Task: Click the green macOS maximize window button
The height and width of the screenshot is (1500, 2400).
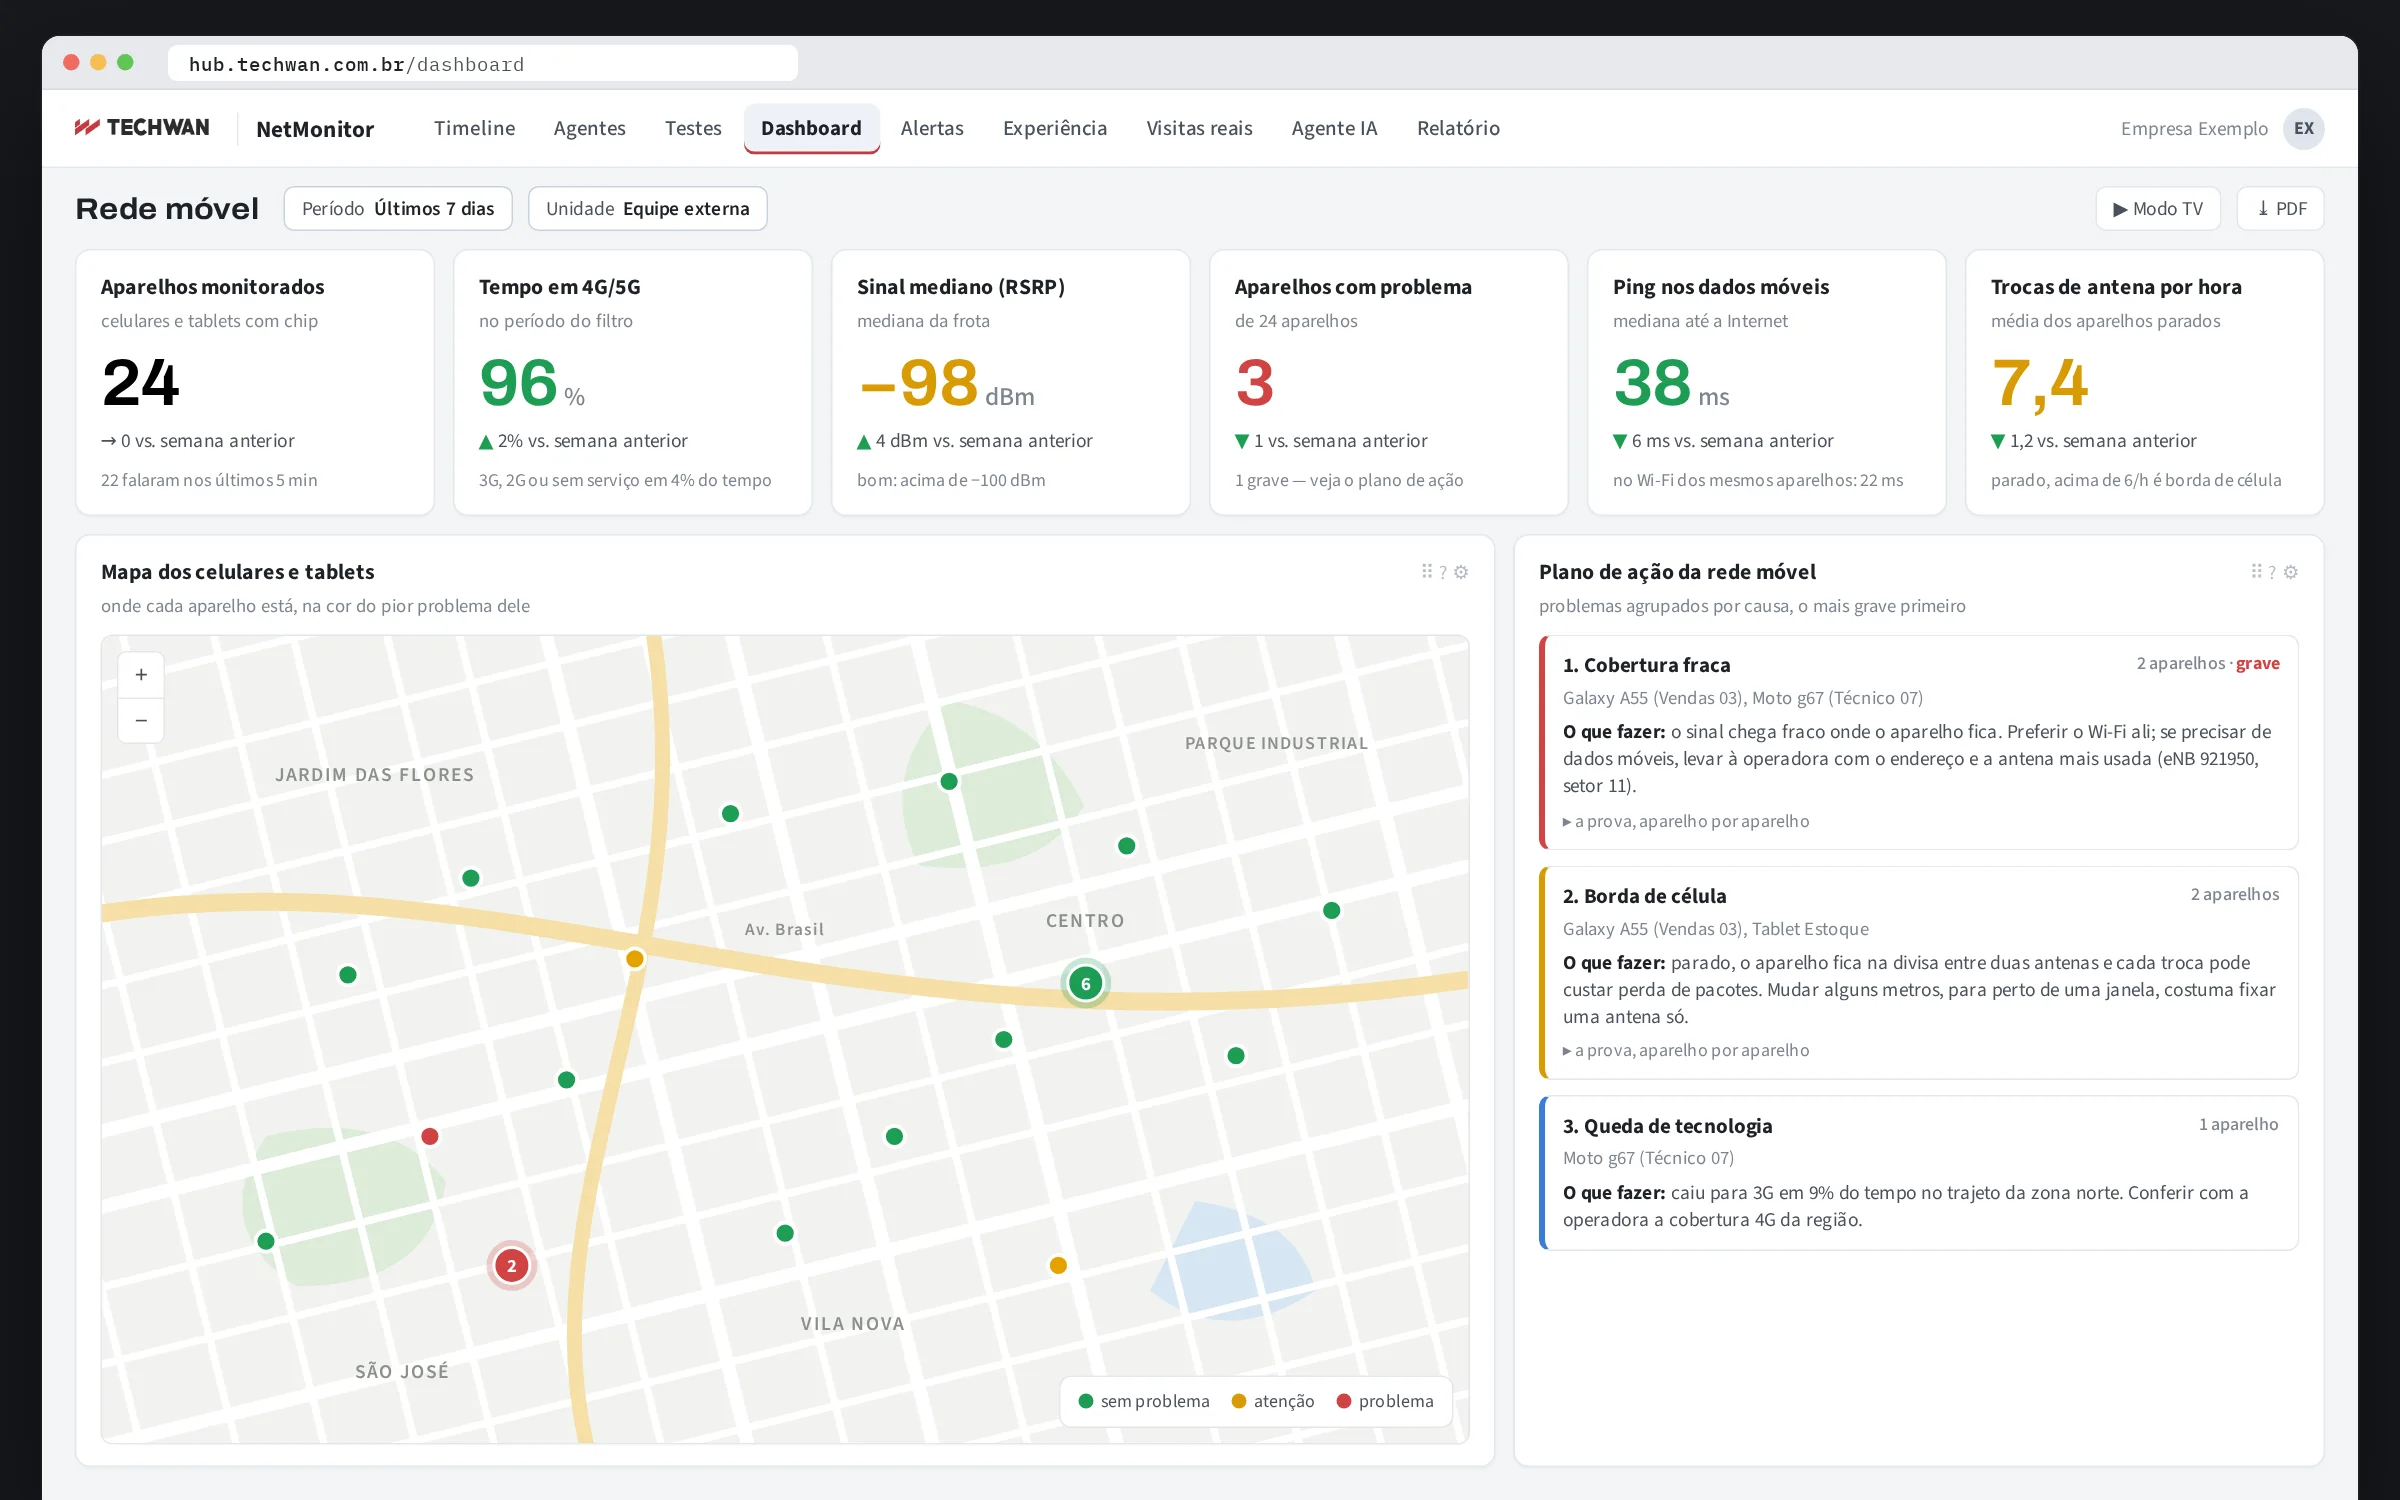Action: tap(125, 62)
